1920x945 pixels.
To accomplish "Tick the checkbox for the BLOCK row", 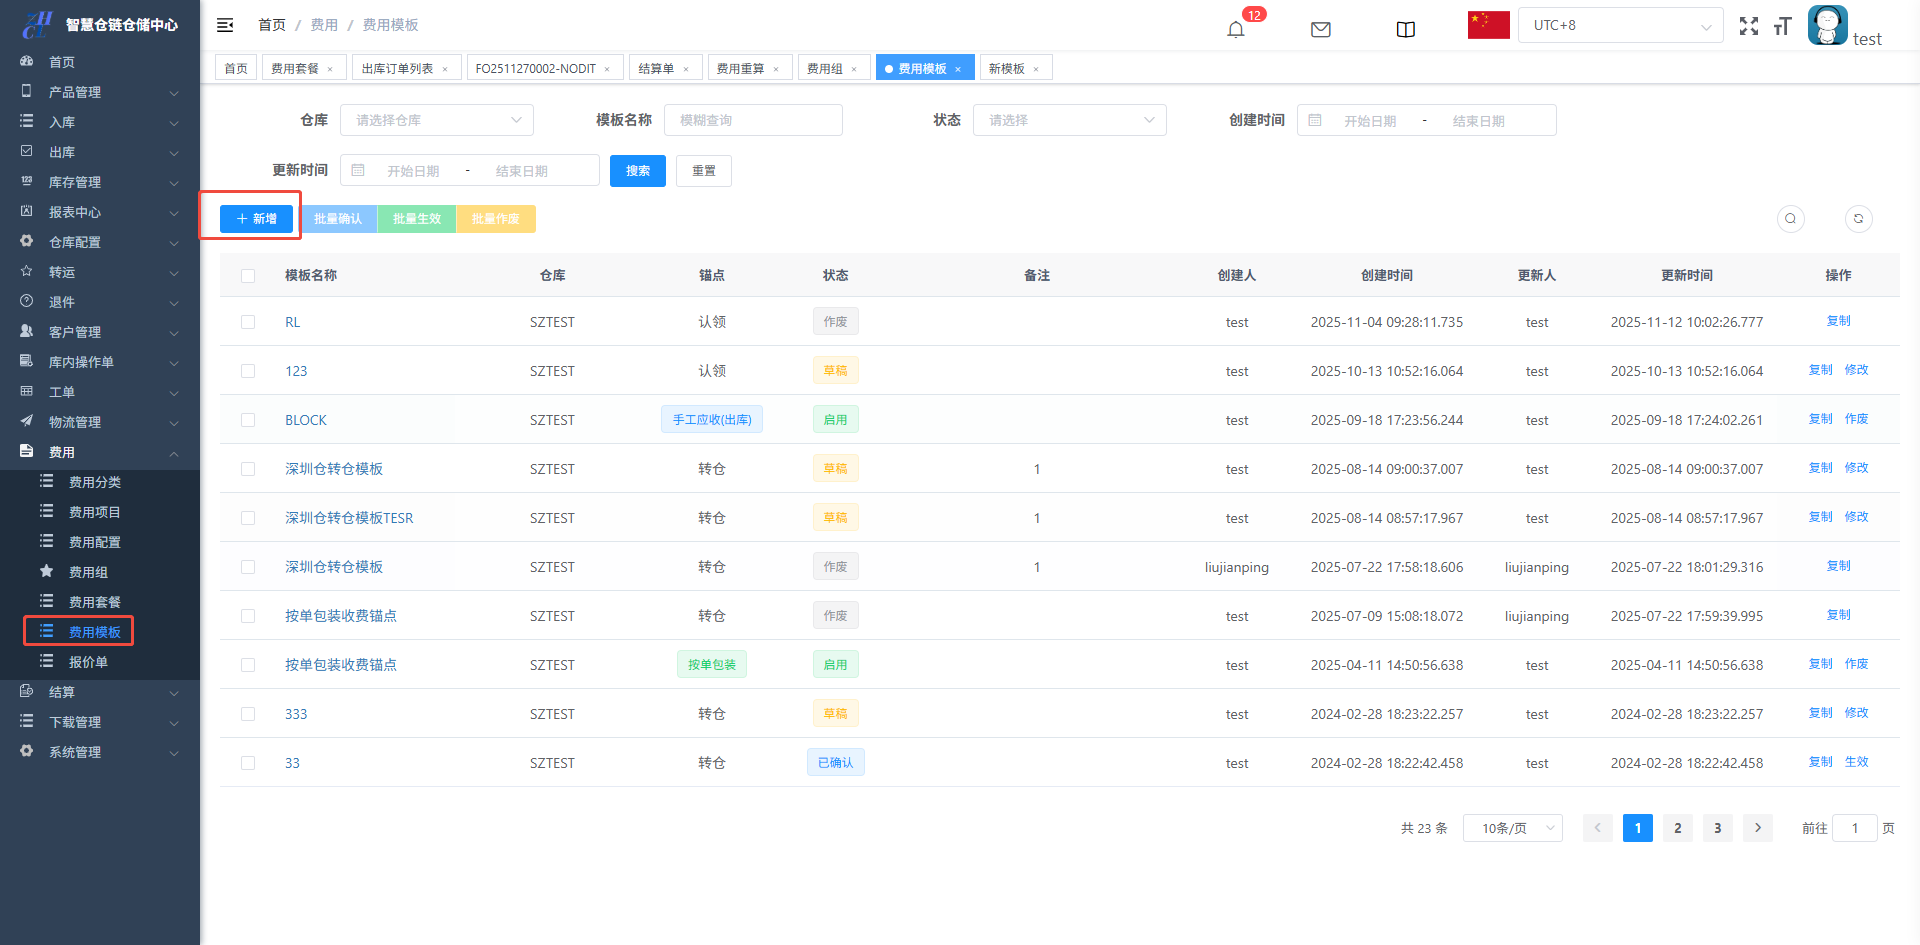I will point(248,420).
